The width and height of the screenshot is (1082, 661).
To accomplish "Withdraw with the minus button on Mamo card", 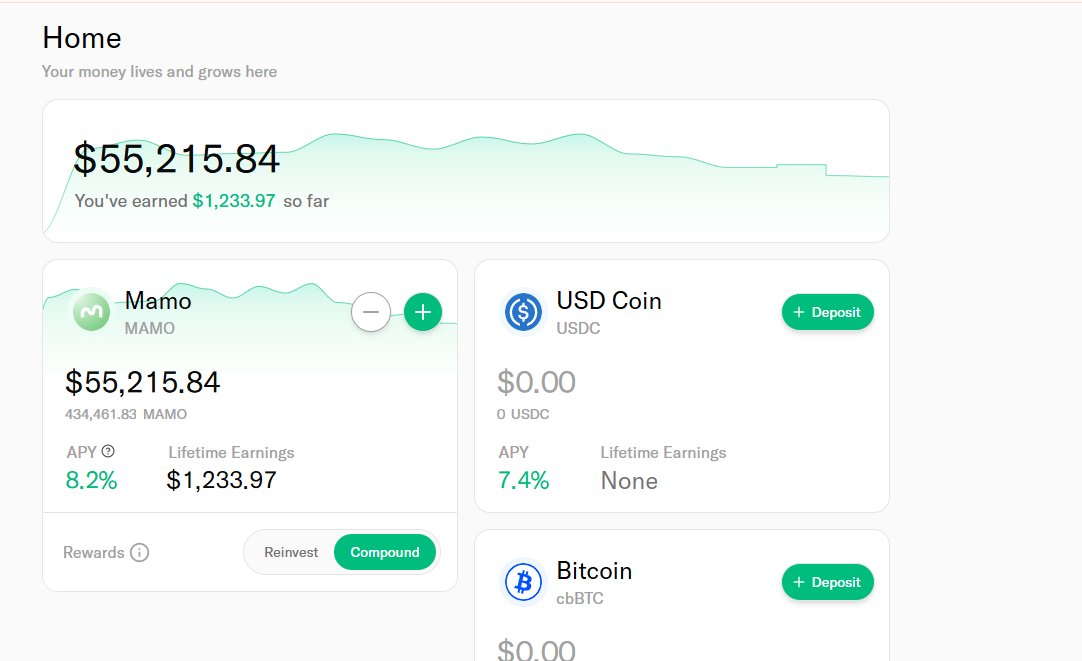I will [371, 312].
